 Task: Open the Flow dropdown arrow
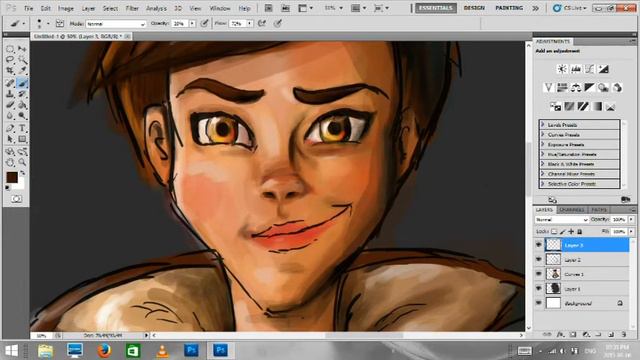pos(249,24)
